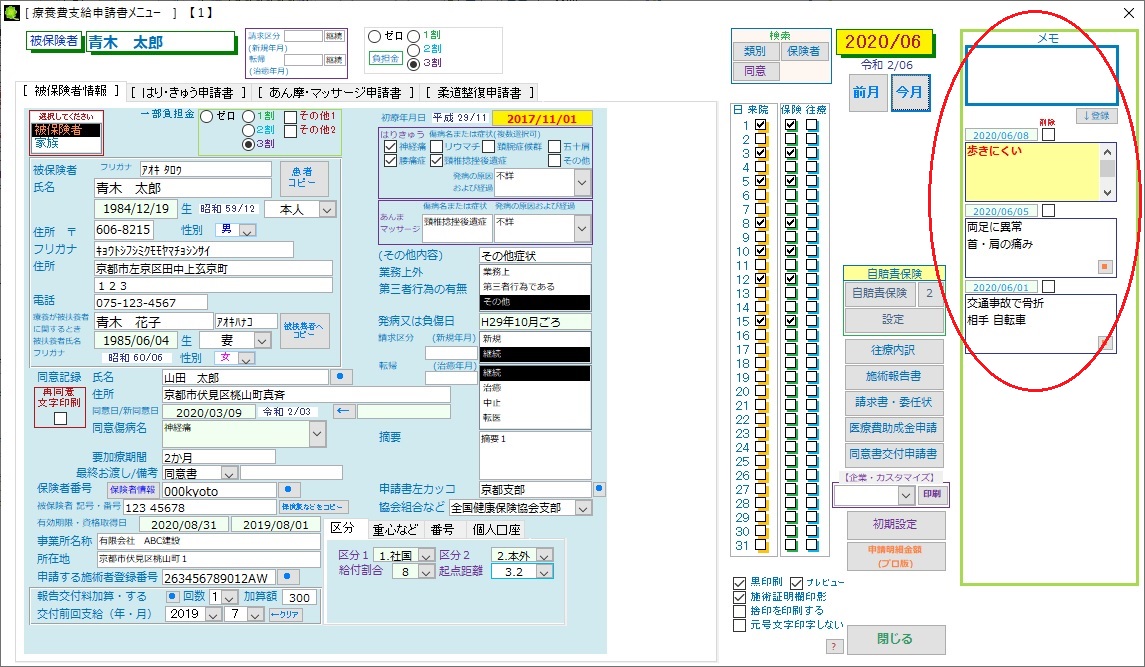
Task: Open the 区分2 dropdown showing 2.本外
Action: tap(545, 556)
